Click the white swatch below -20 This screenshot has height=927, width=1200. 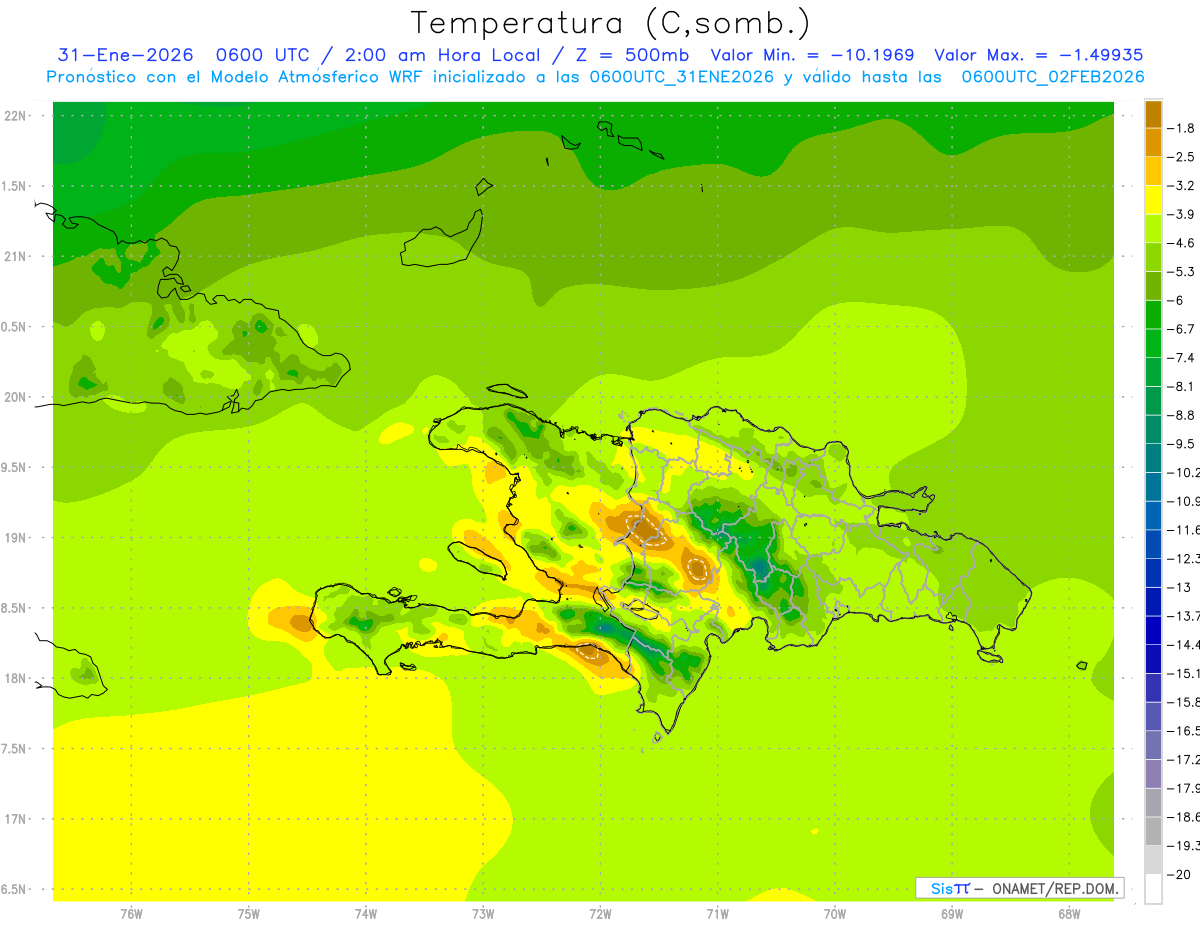(1153, 888)
